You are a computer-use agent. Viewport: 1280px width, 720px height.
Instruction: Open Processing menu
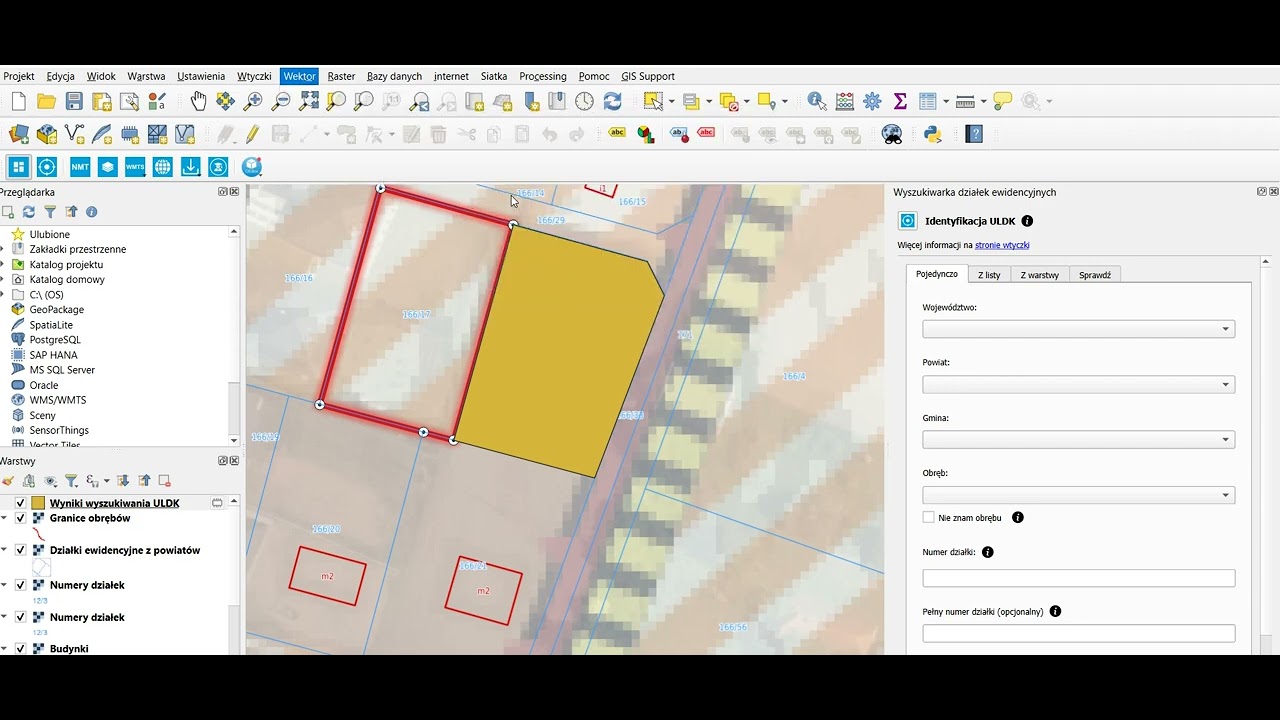point(543,76)
